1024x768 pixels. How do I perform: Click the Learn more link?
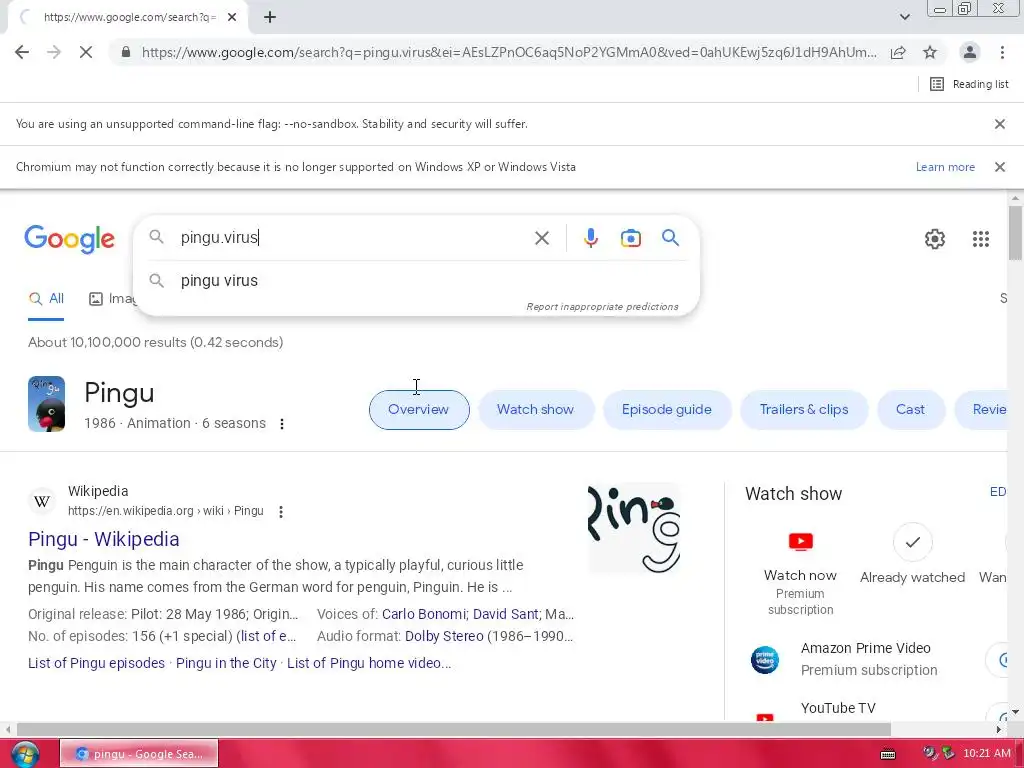coord(944,167)
